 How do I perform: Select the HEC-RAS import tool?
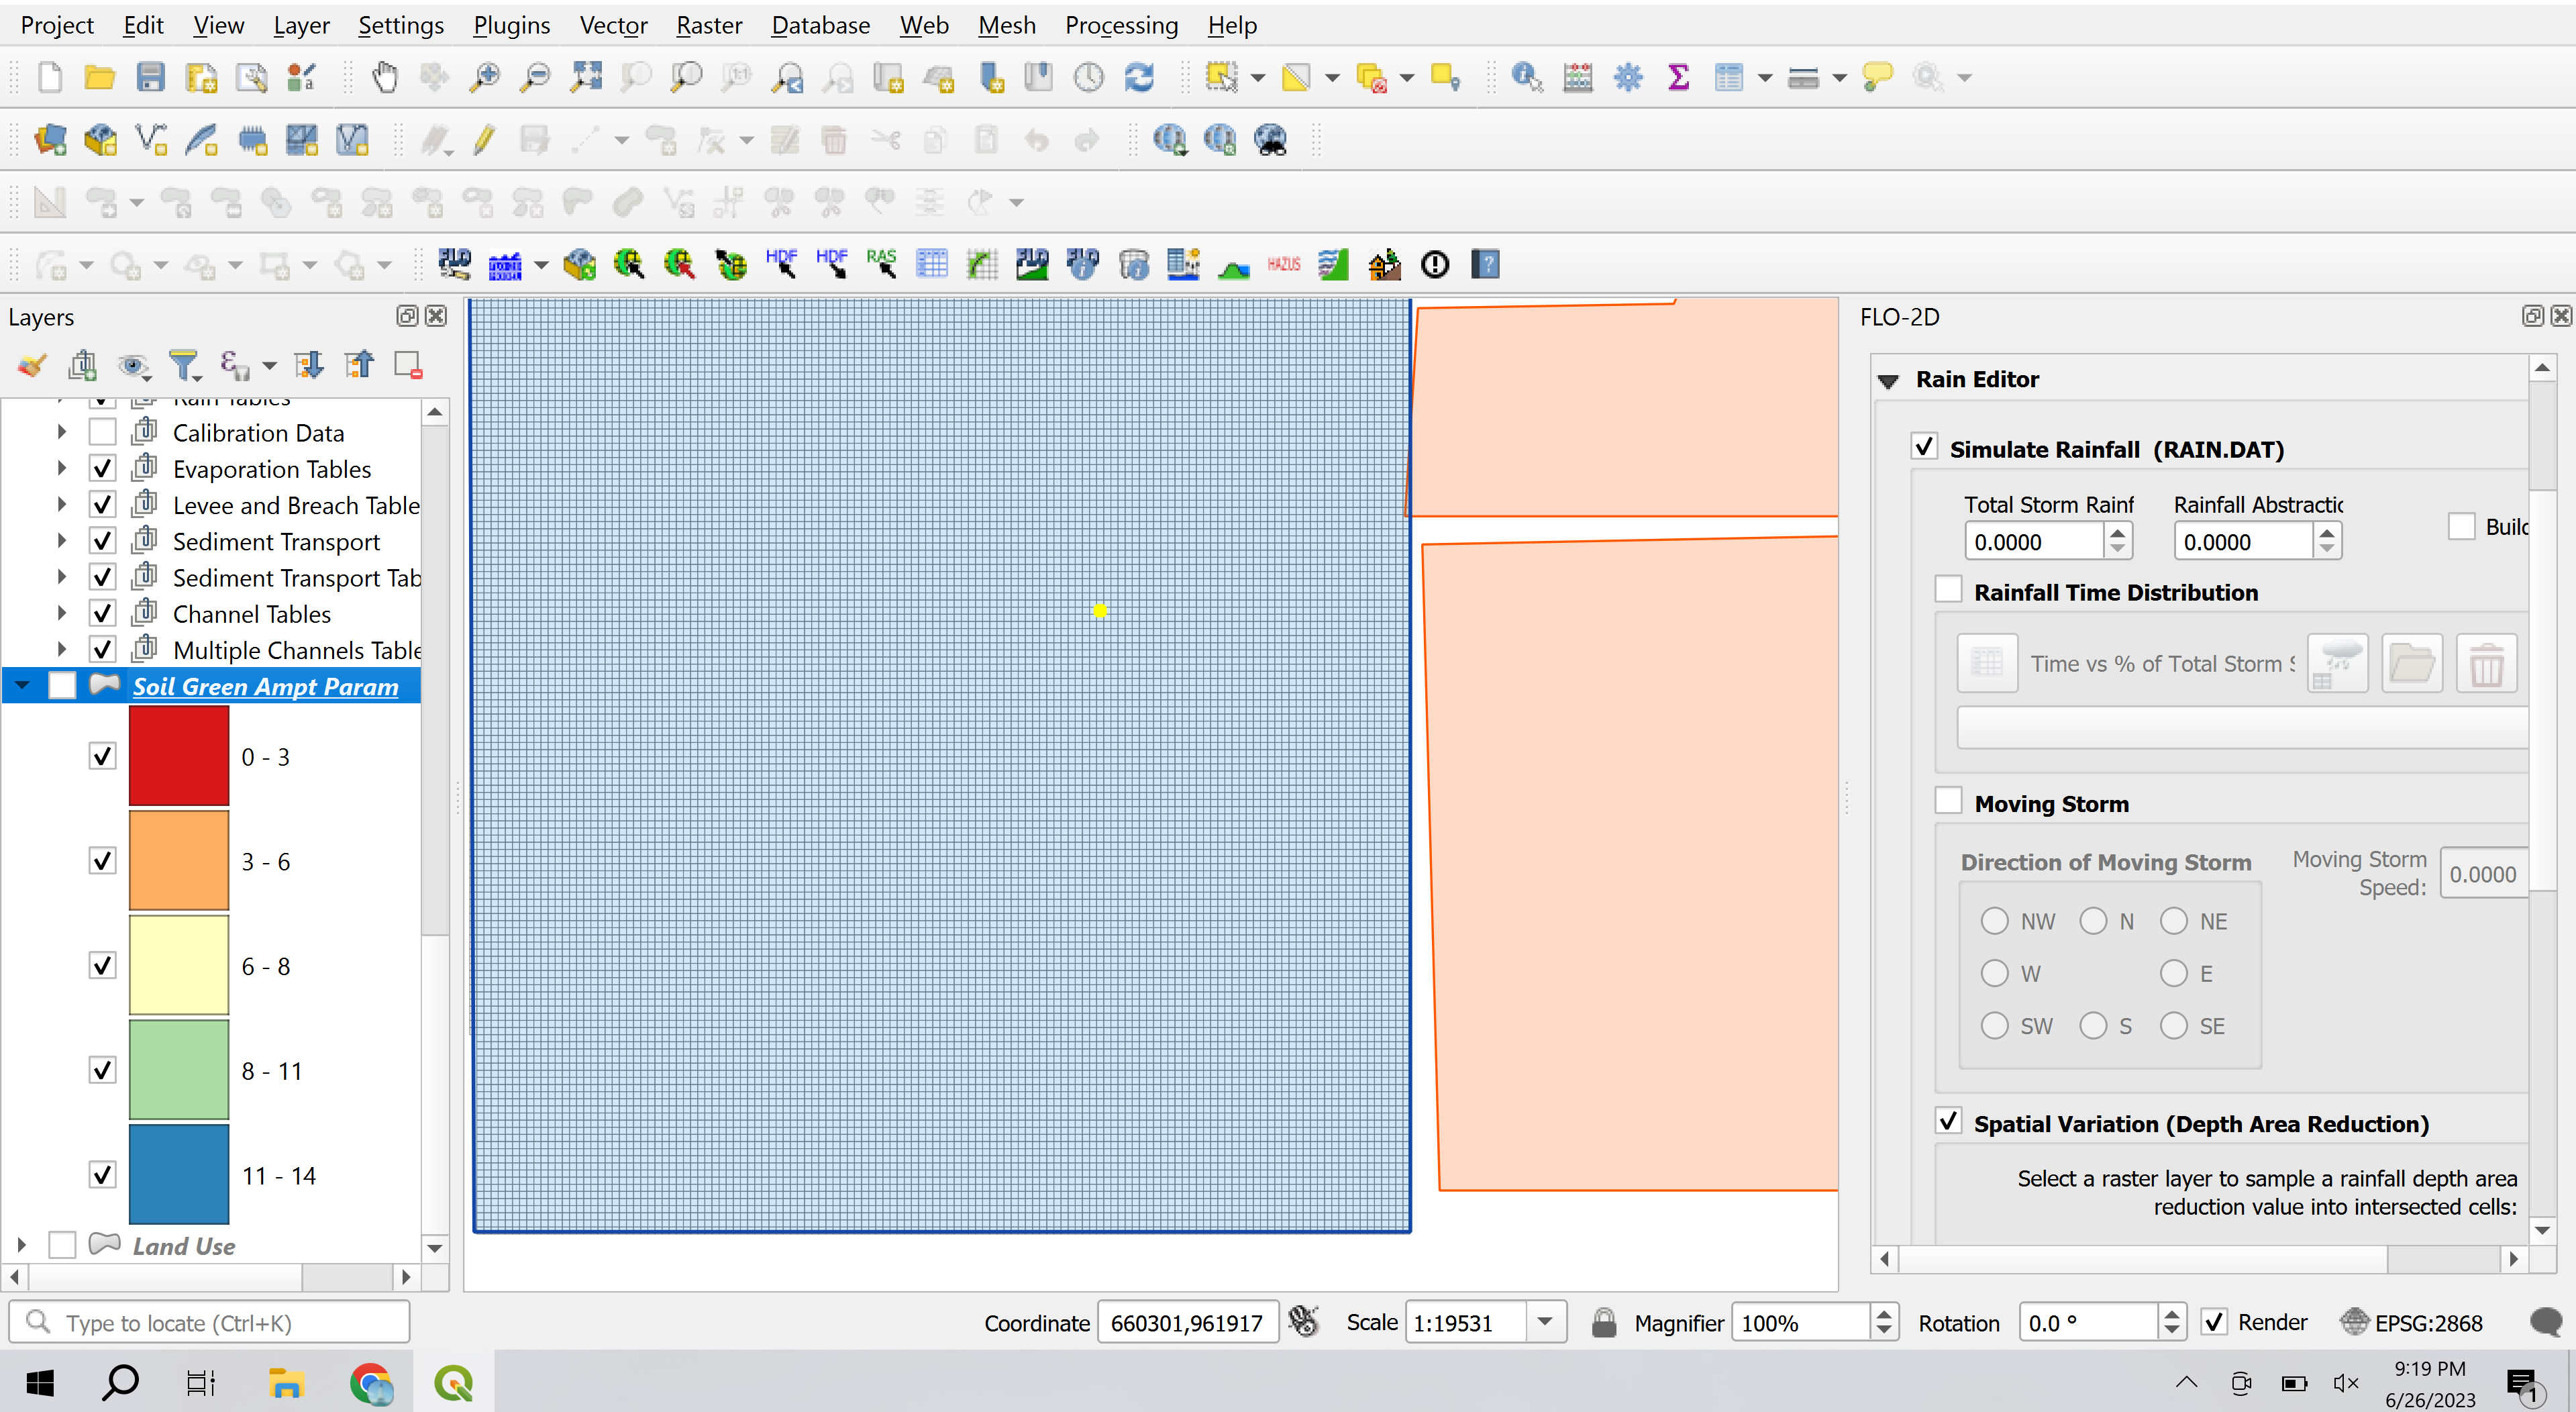[x=882, y=264]
